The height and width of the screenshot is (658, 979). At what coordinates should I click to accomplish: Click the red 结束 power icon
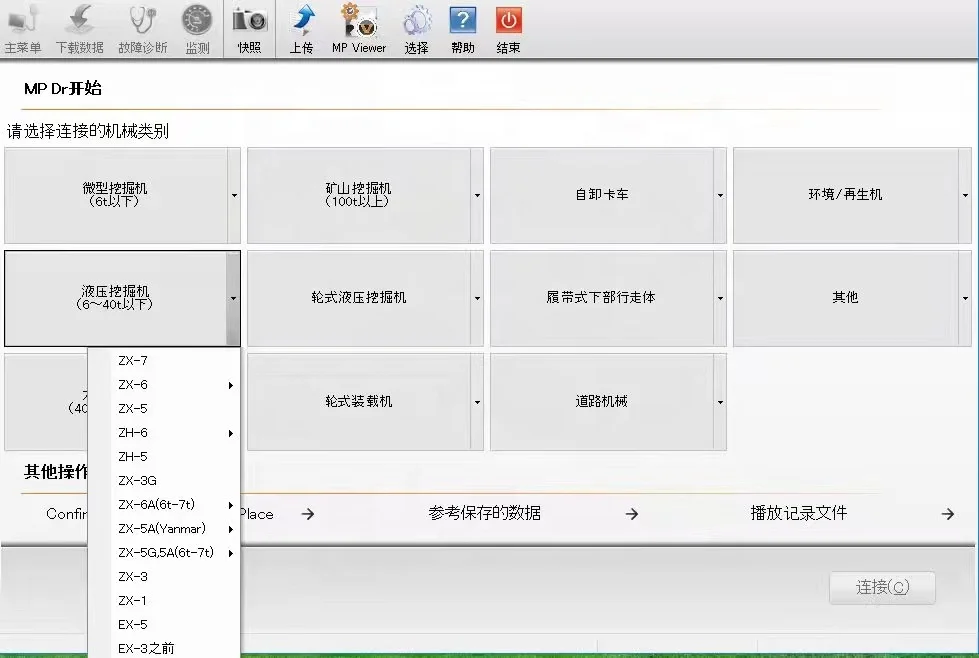click(x=508, y=29)
